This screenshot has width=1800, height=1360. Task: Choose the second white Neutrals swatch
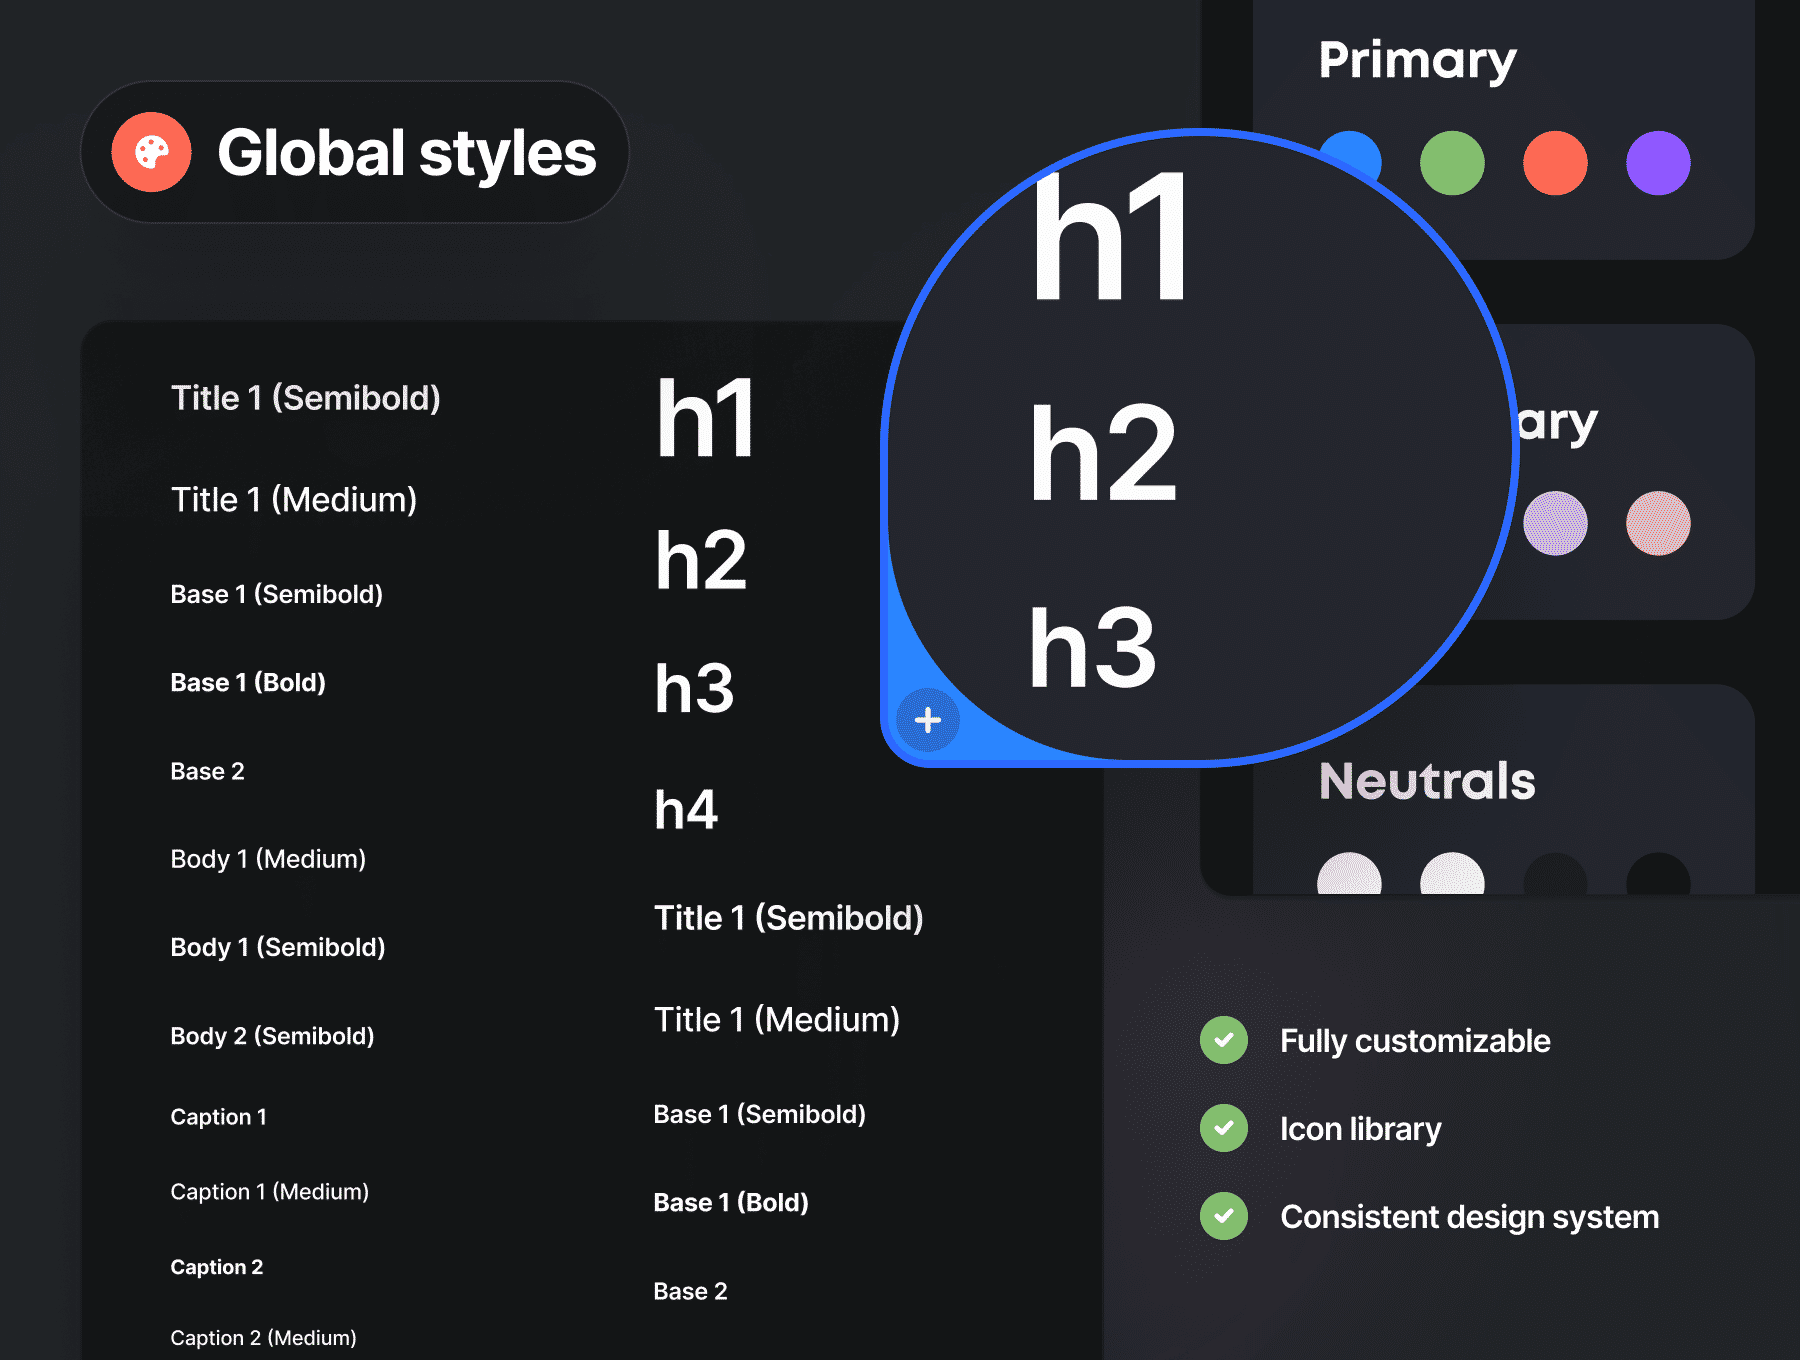[1452, 874]
